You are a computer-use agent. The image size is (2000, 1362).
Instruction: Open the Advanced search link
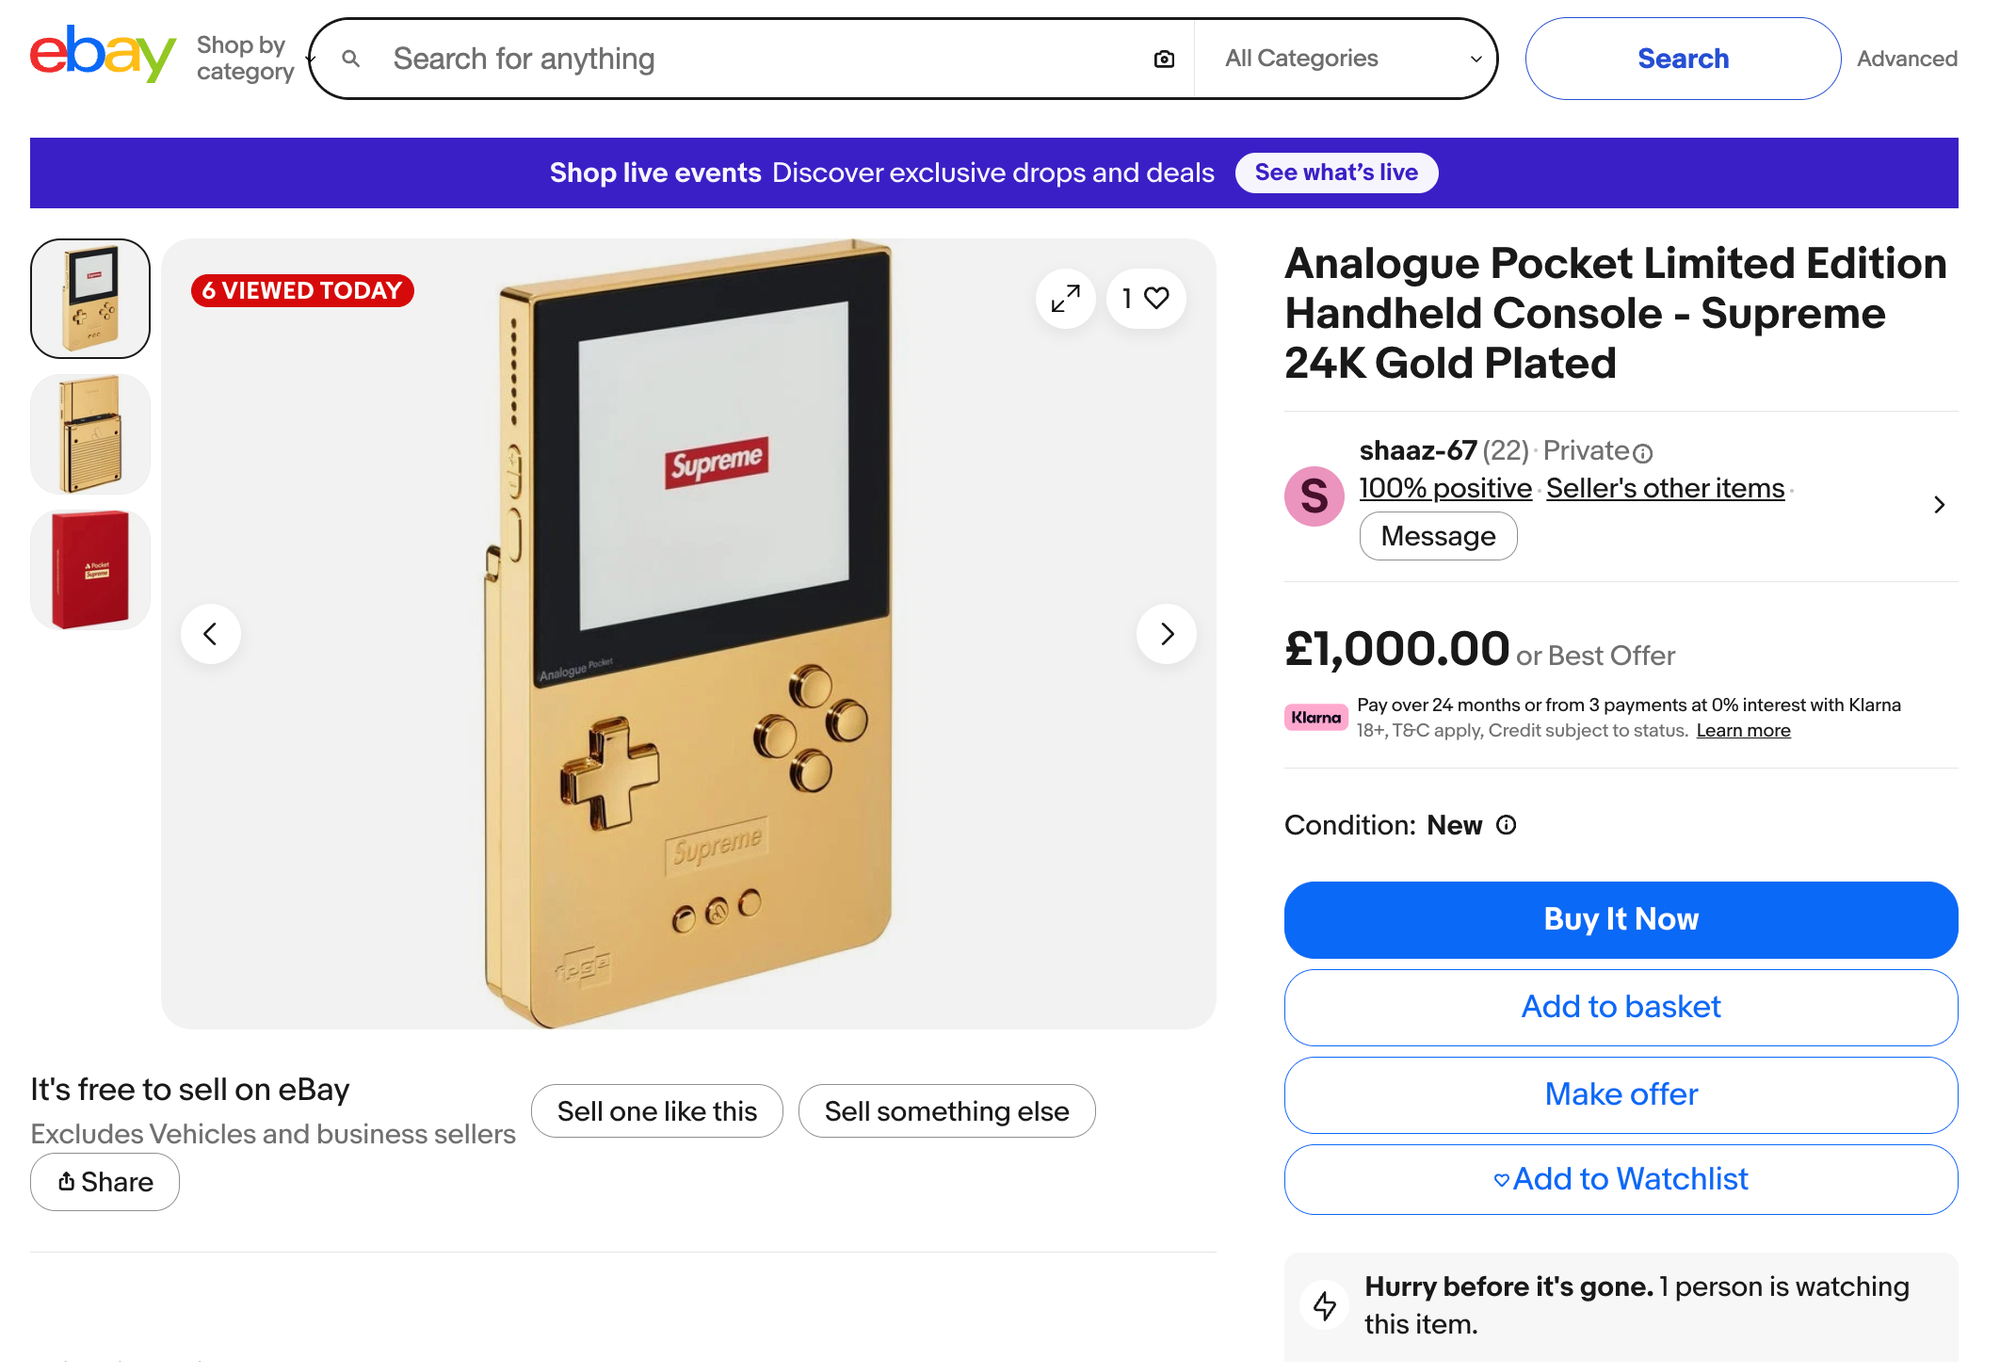tap(1907, 59)
